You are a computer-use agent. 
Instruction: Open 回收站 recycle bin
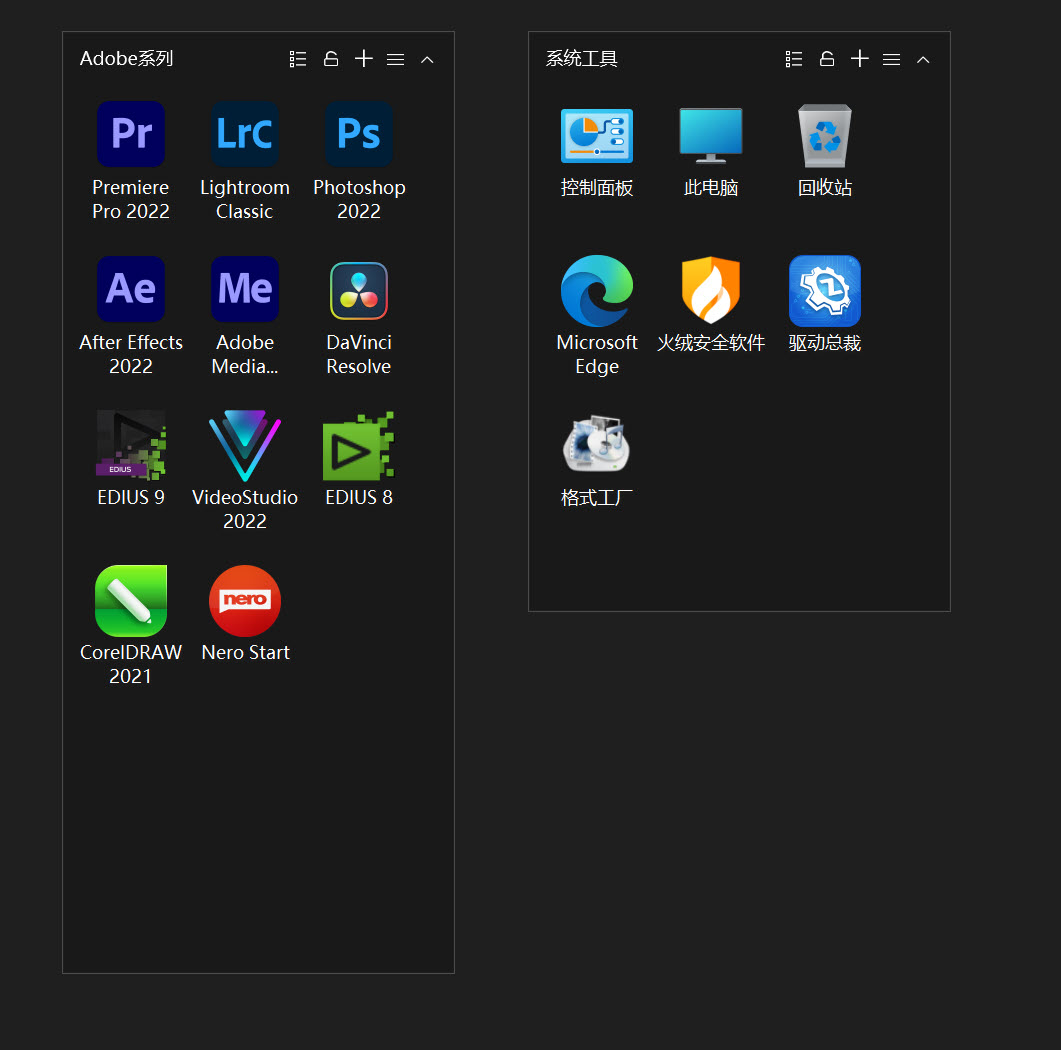click(x=824, y=135)
